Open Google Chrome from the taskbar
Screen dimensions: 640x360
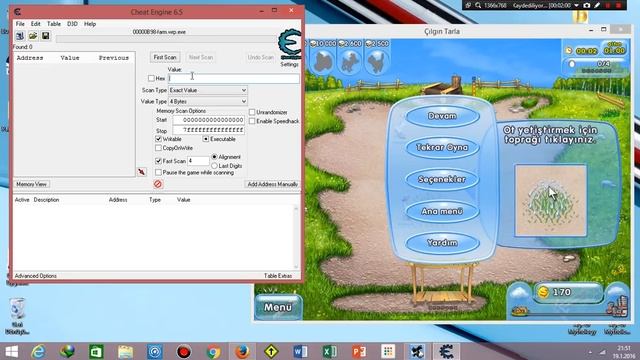213,351
